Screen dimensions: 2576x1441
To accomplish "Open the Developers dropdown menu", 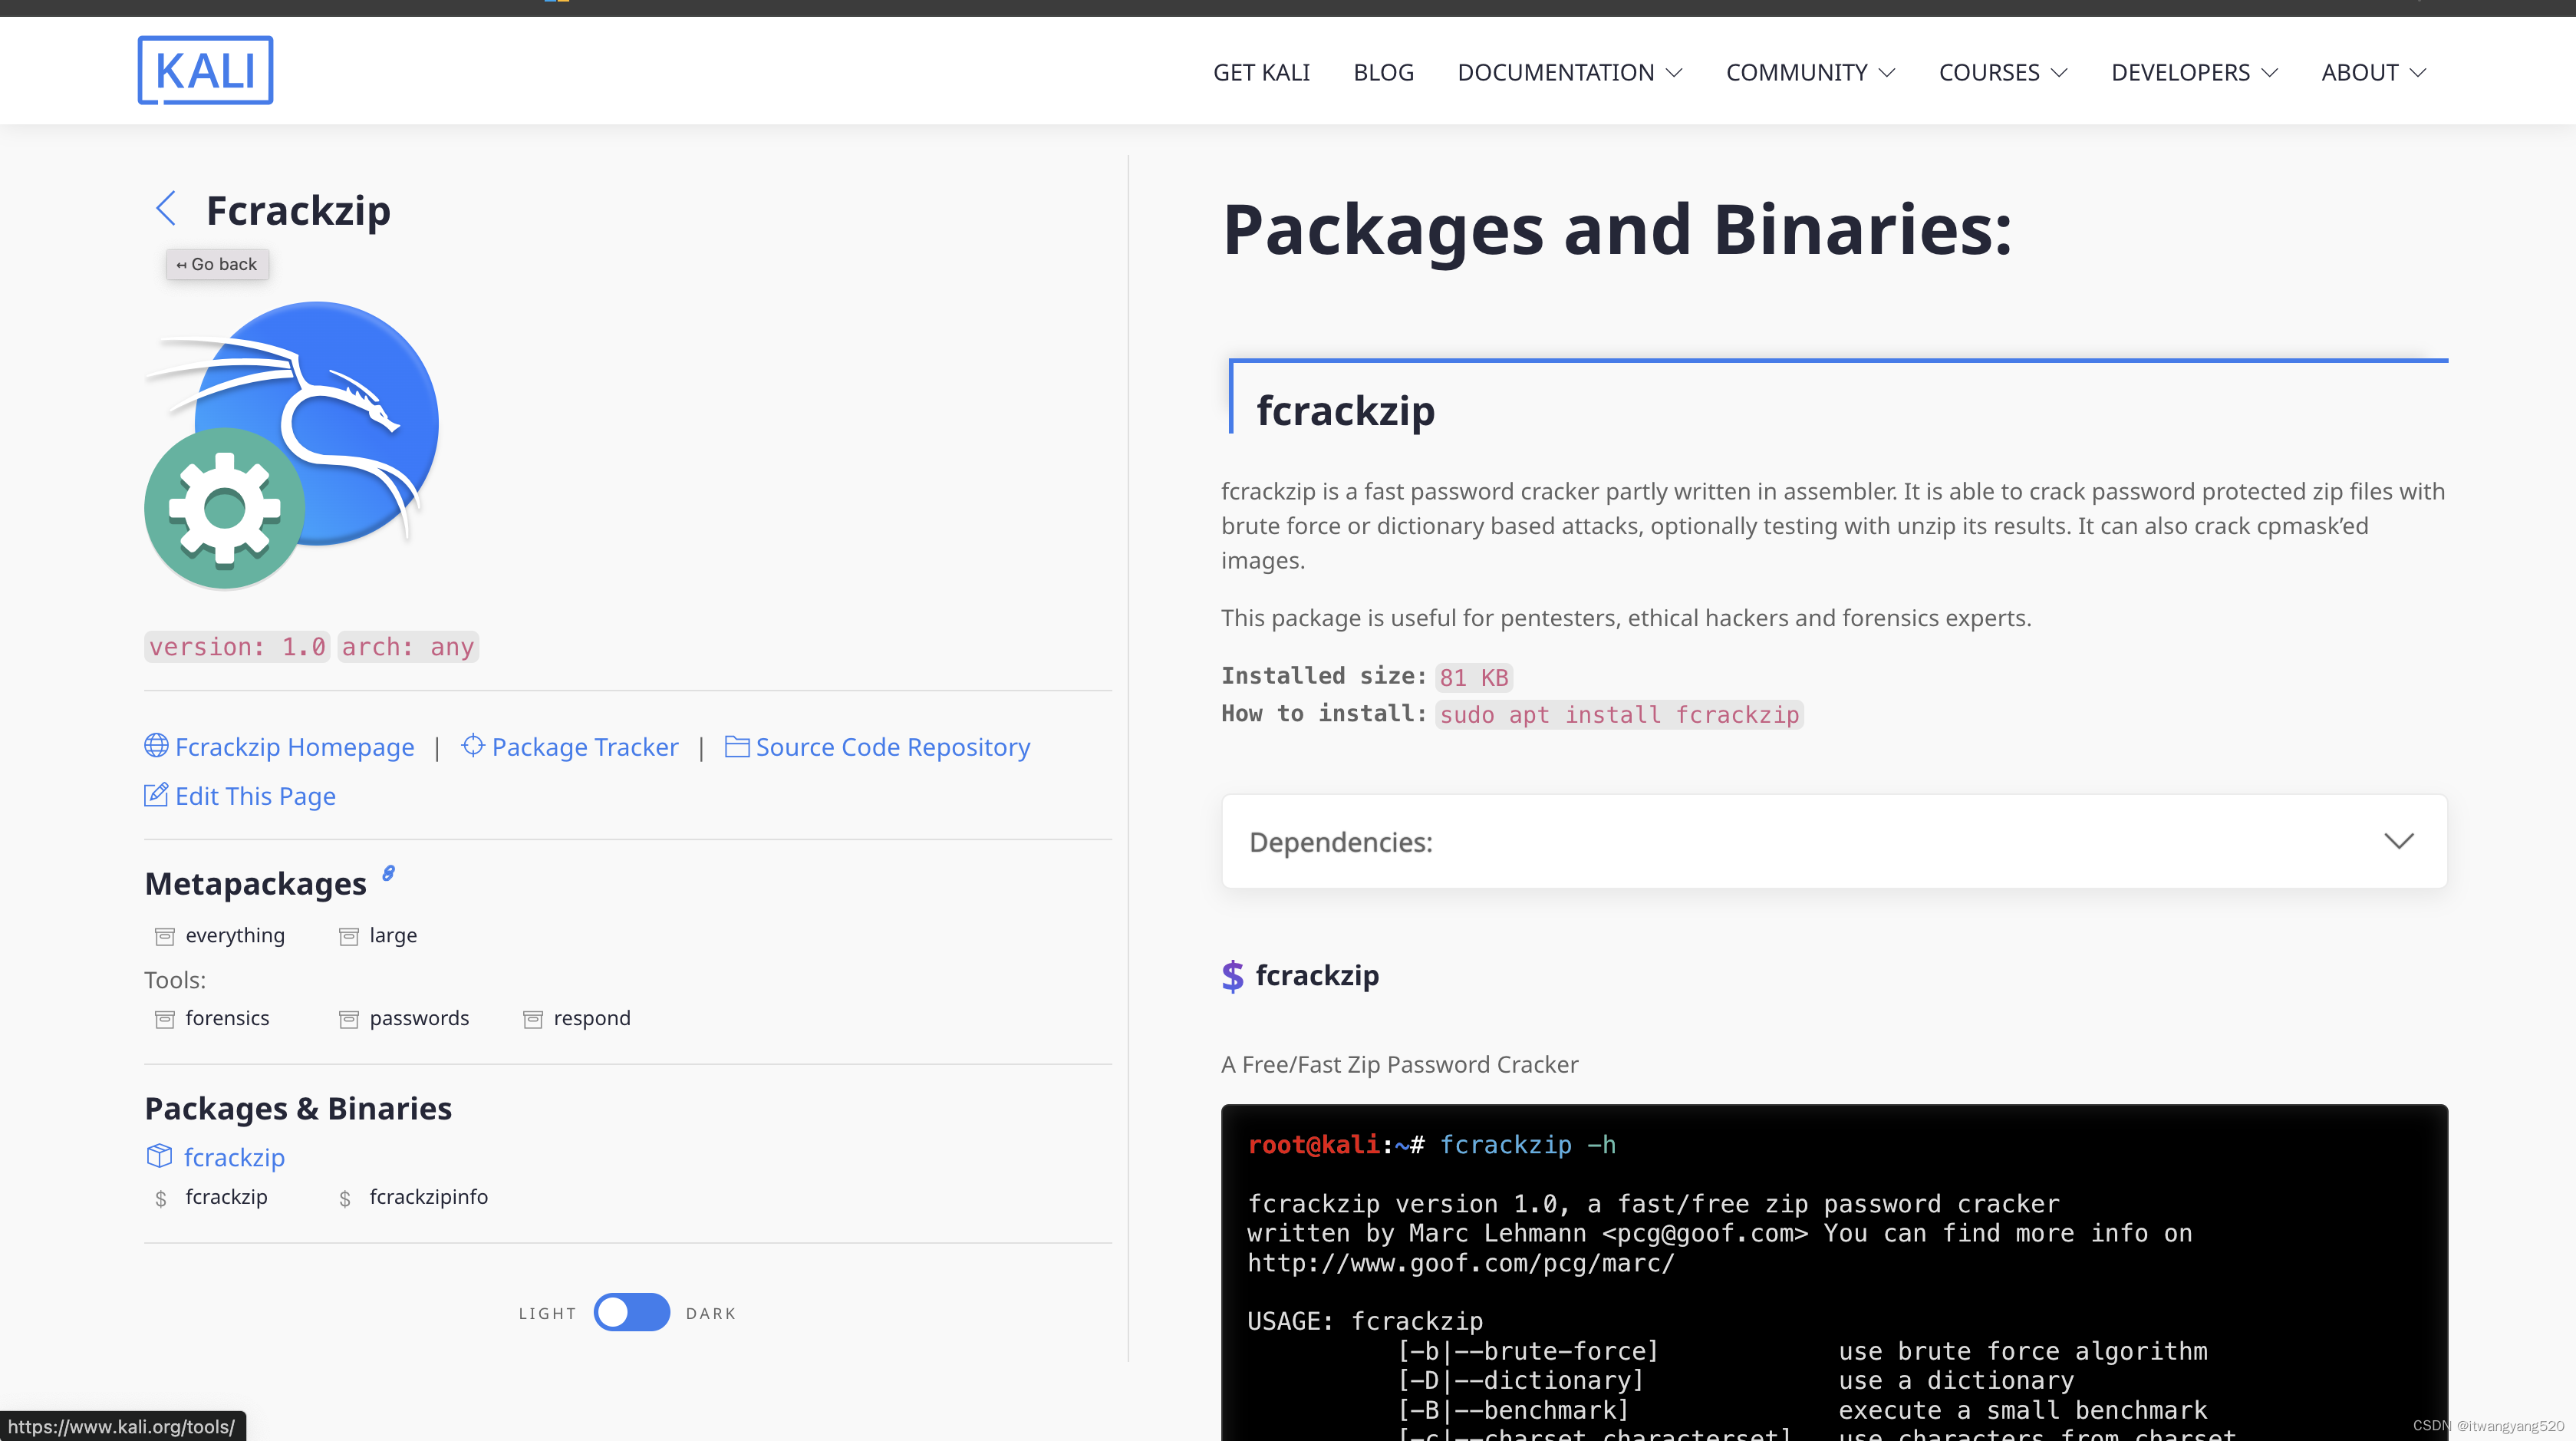I will point(2194,72).
